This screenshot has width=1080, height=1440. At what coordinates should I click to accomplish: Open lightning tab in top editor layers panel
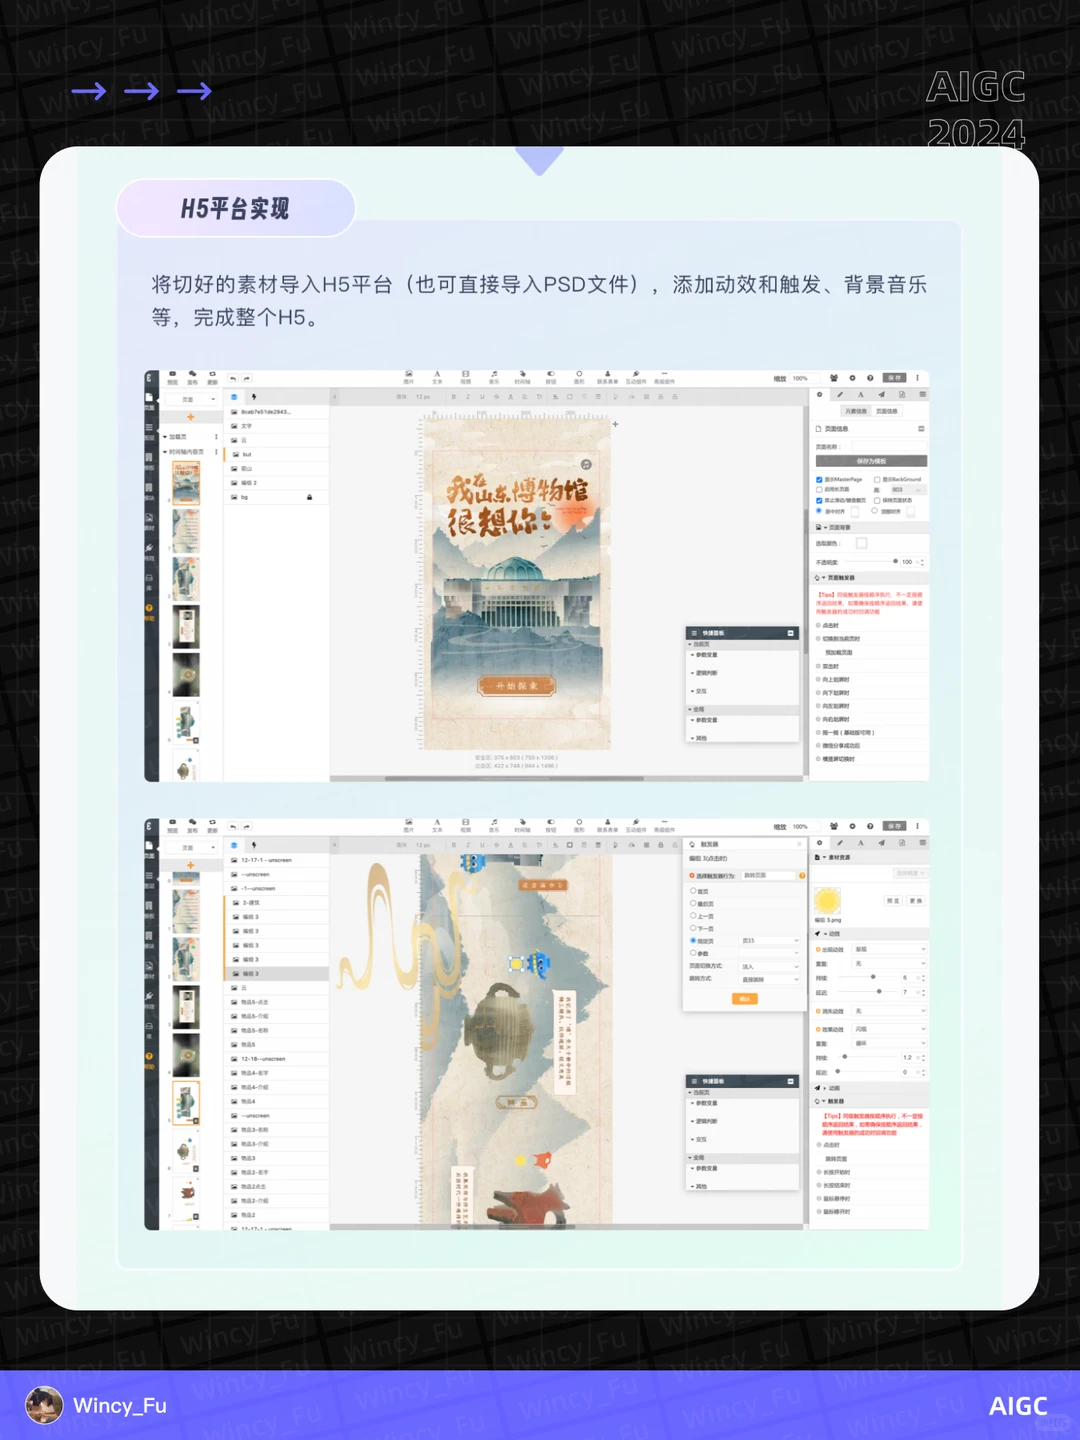point(254,397)
